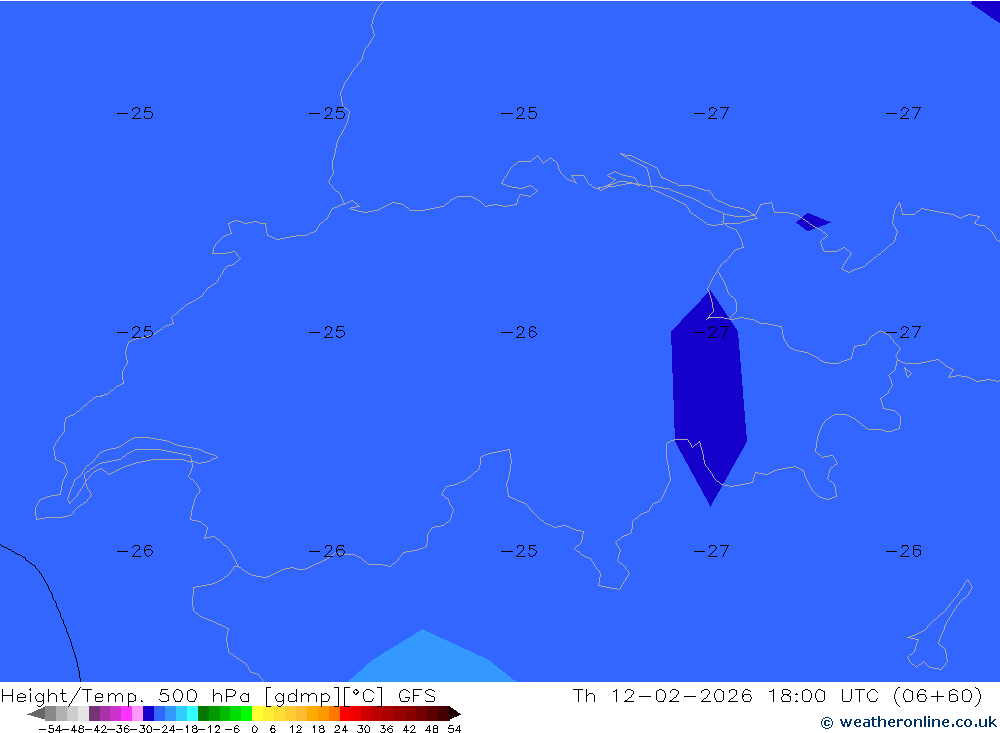Click the '(06+60)' forecast run label
The width and height of the screenshot is (1000, 733).
pos(938,695)
